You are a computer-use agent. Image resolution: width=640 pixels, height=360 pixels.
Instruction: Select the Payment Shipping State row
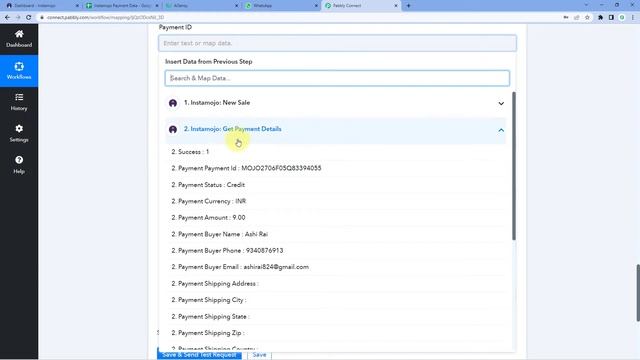point(336,317)
